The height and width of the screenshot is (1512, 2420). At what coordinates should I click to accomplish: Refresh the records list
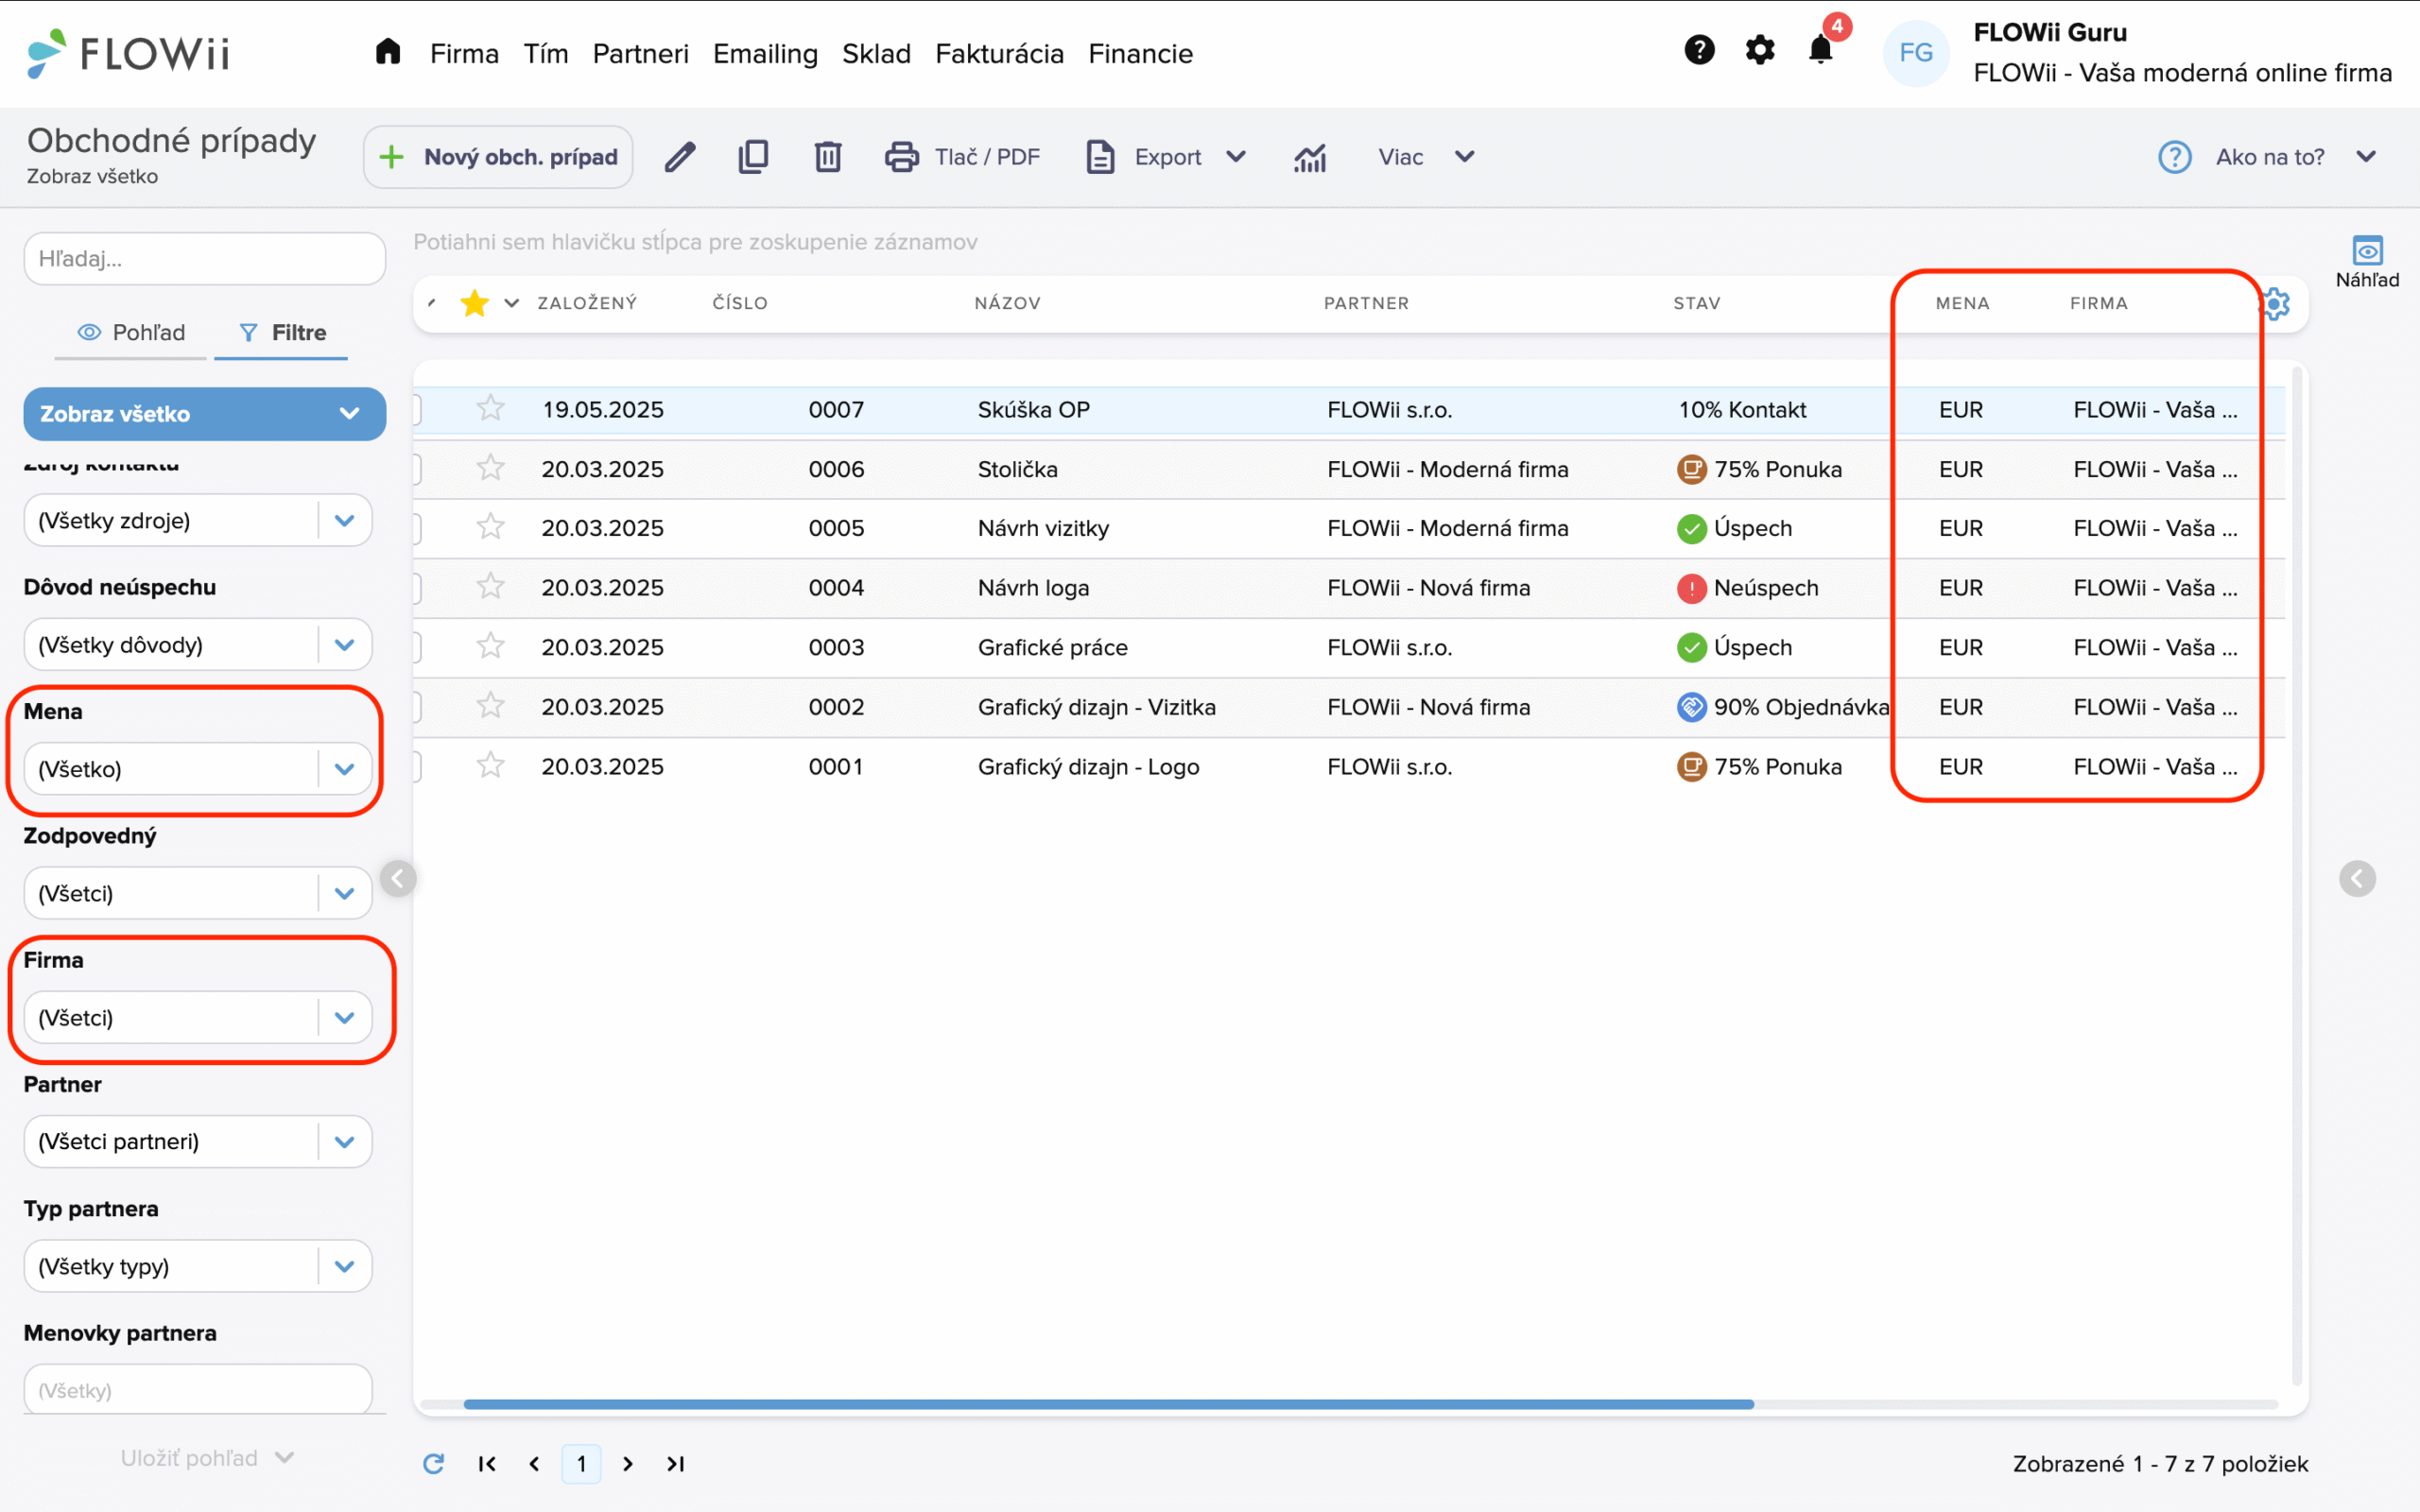coord(433,1464)
